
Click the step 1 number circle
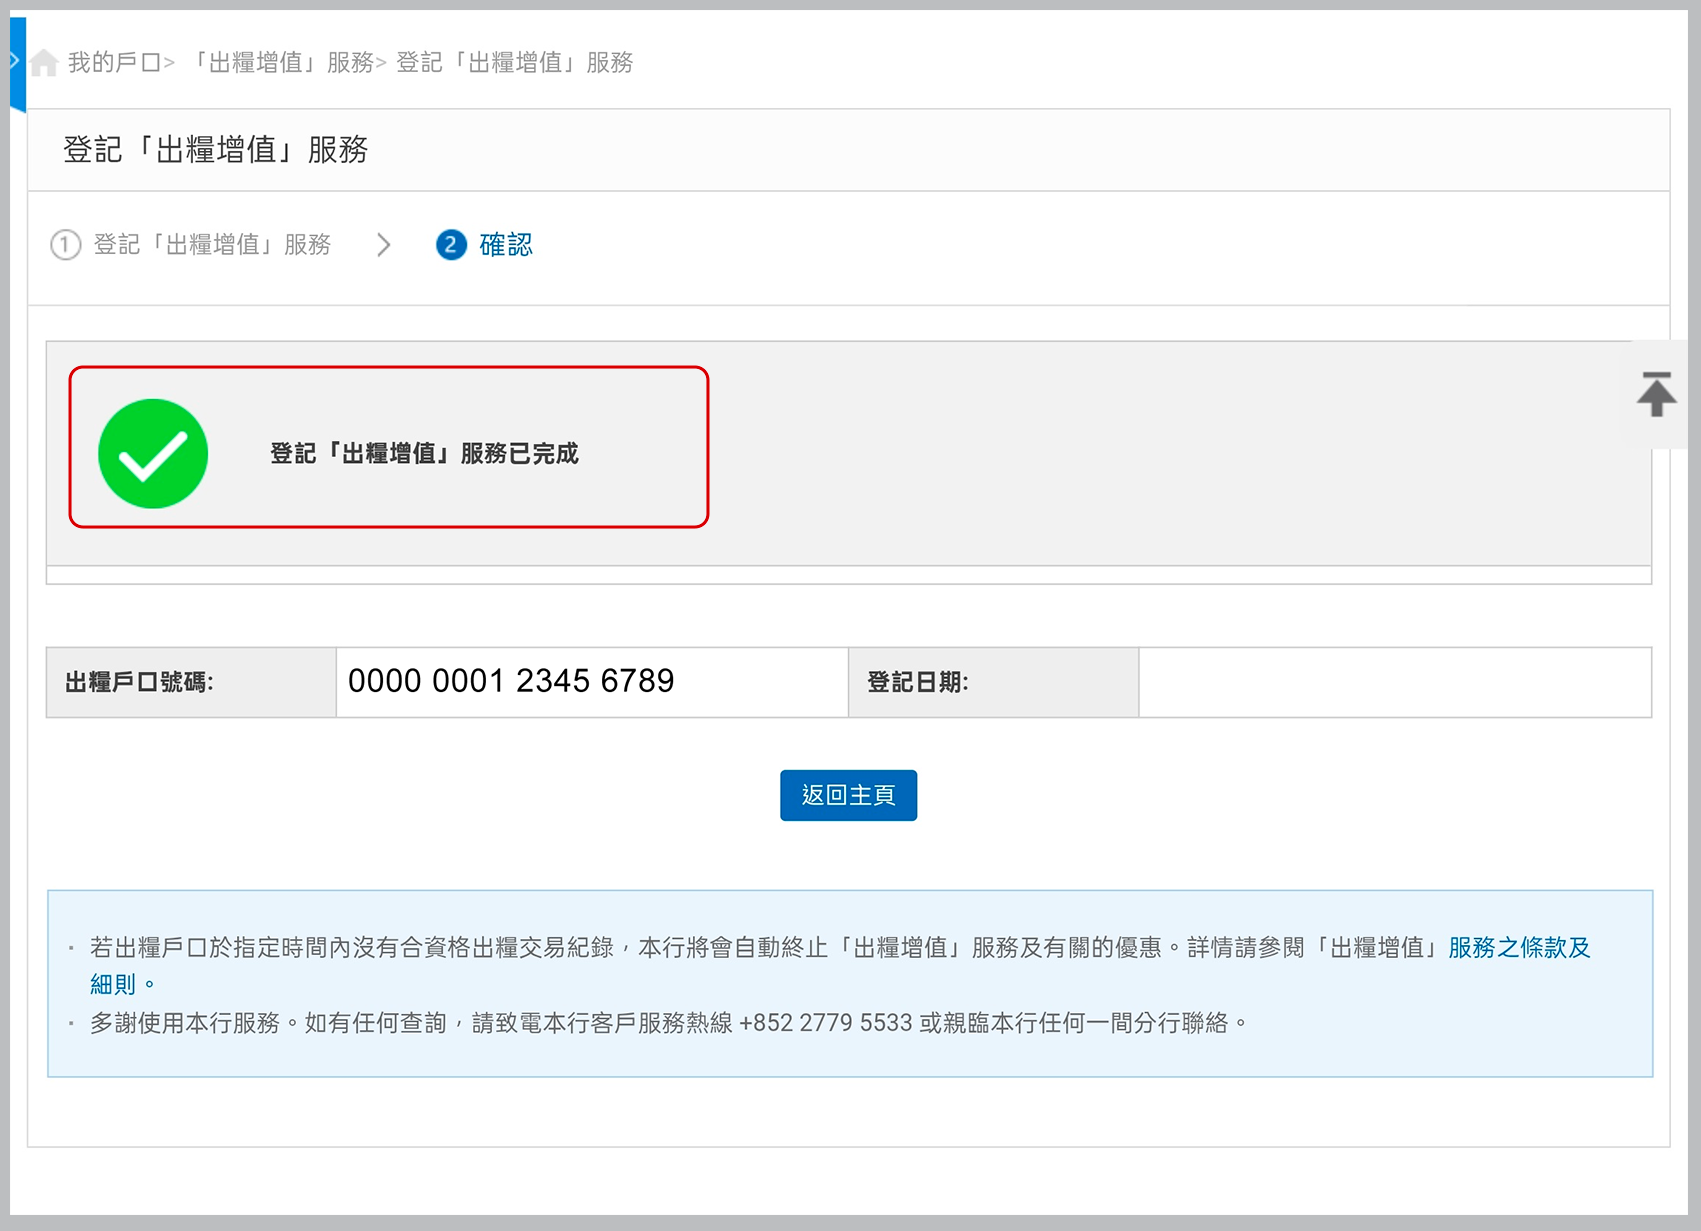(x=66, y=245)
